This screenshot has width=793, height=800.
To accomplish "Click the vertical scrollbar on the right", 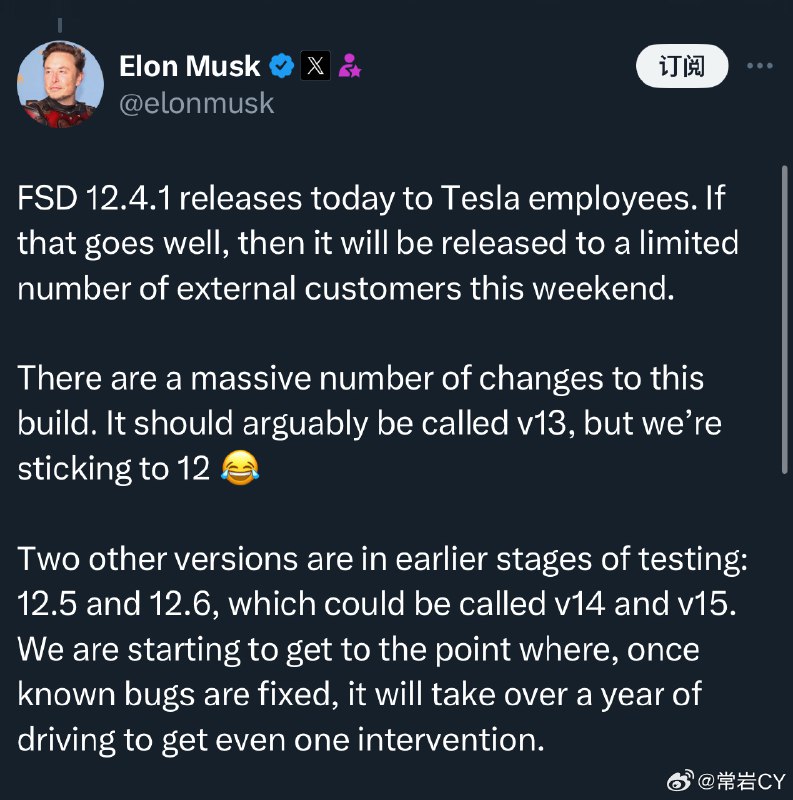I will click(x=785, y=320).
